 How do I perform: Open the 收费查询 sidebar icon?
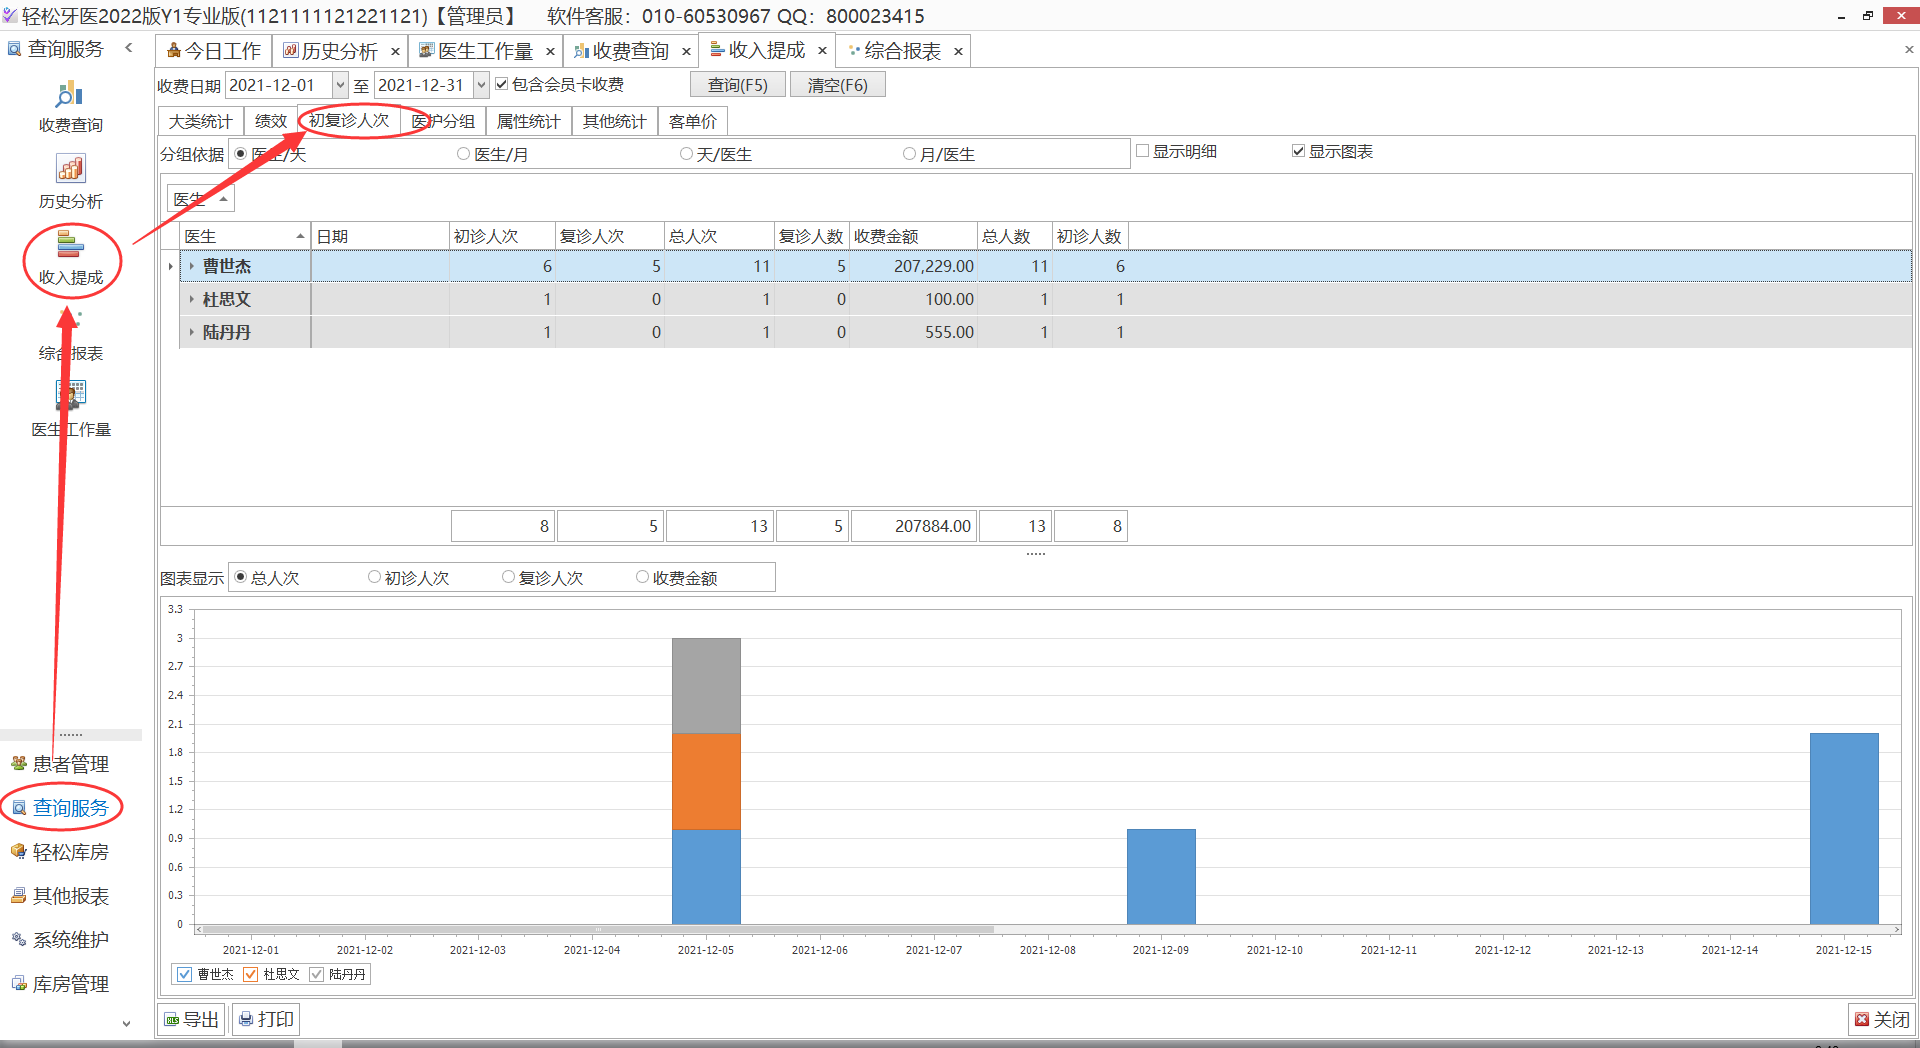tap(70, 108)
